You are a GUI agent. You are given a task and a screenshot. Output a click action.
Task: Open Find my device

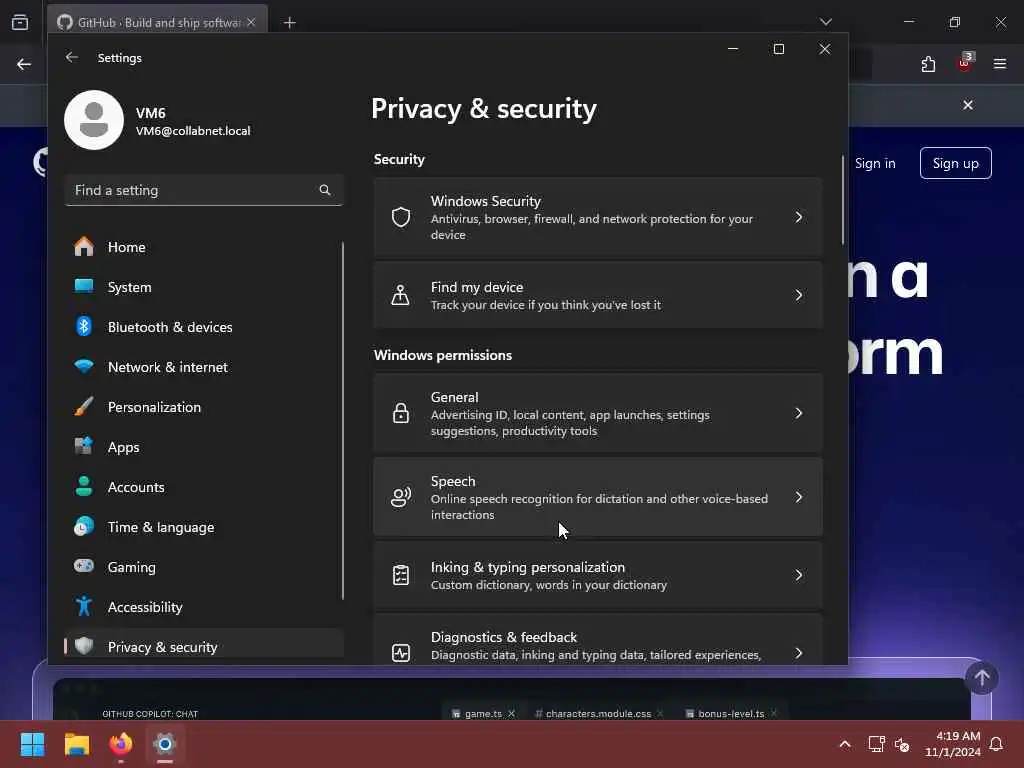598,295
